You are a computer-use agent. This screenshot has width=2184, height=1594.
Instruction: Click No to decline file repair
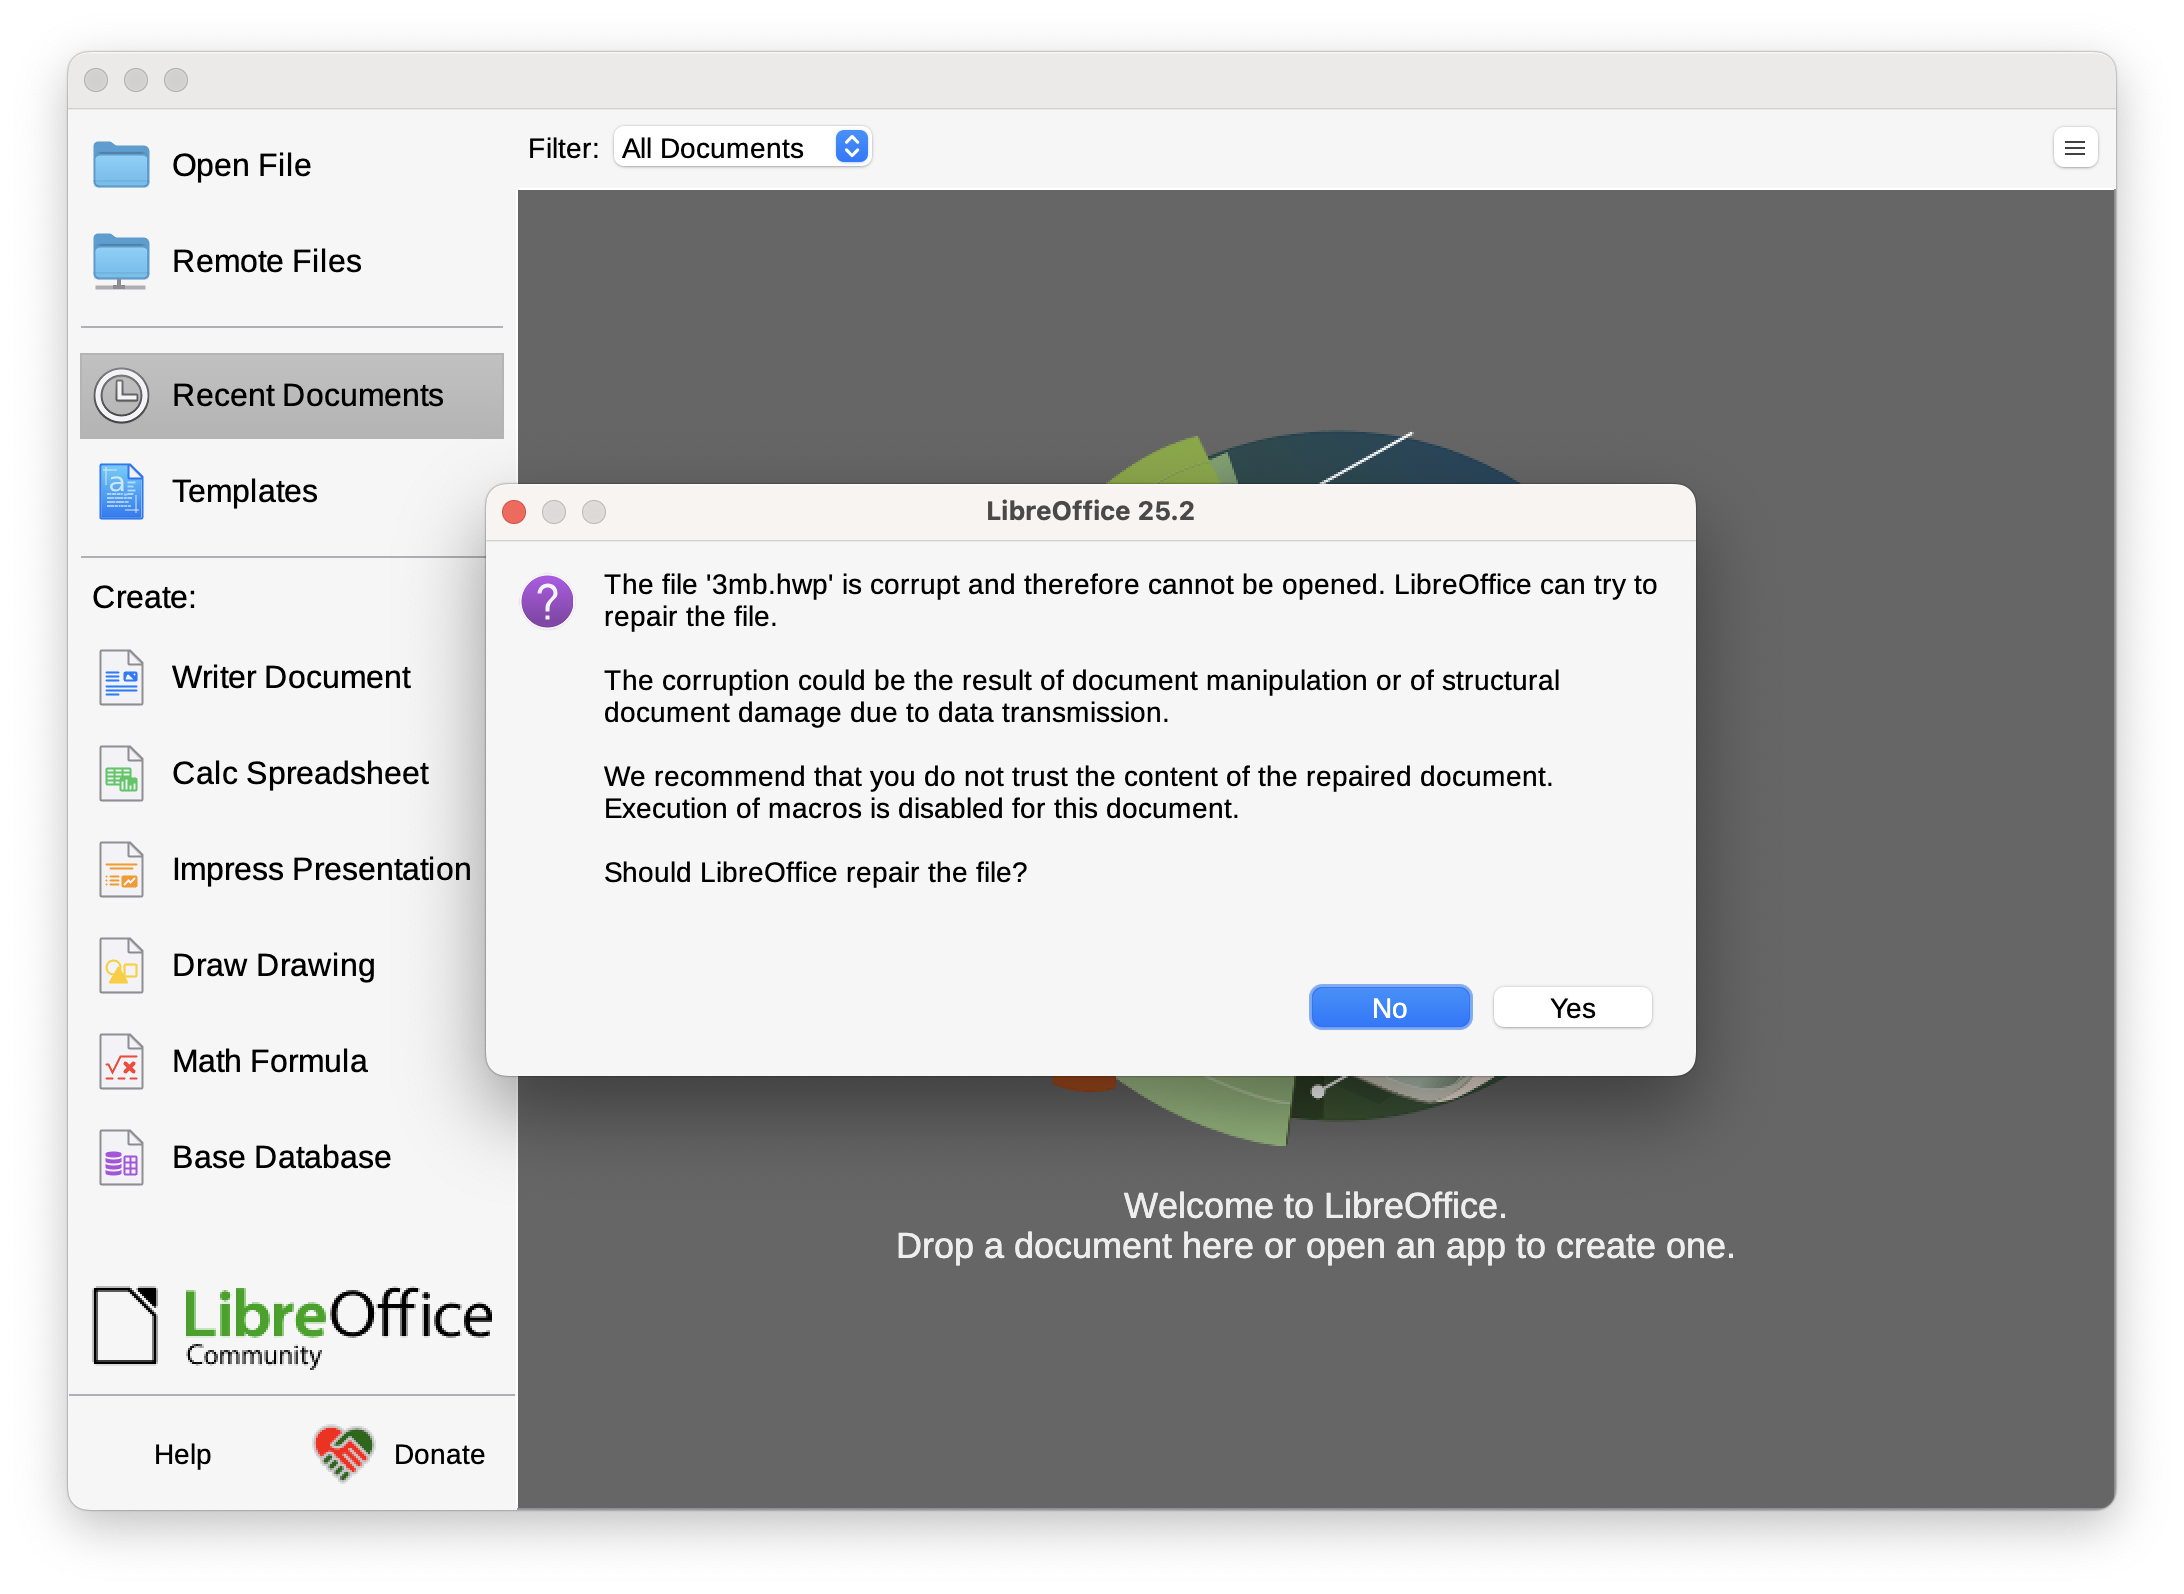(1390, 1007)
